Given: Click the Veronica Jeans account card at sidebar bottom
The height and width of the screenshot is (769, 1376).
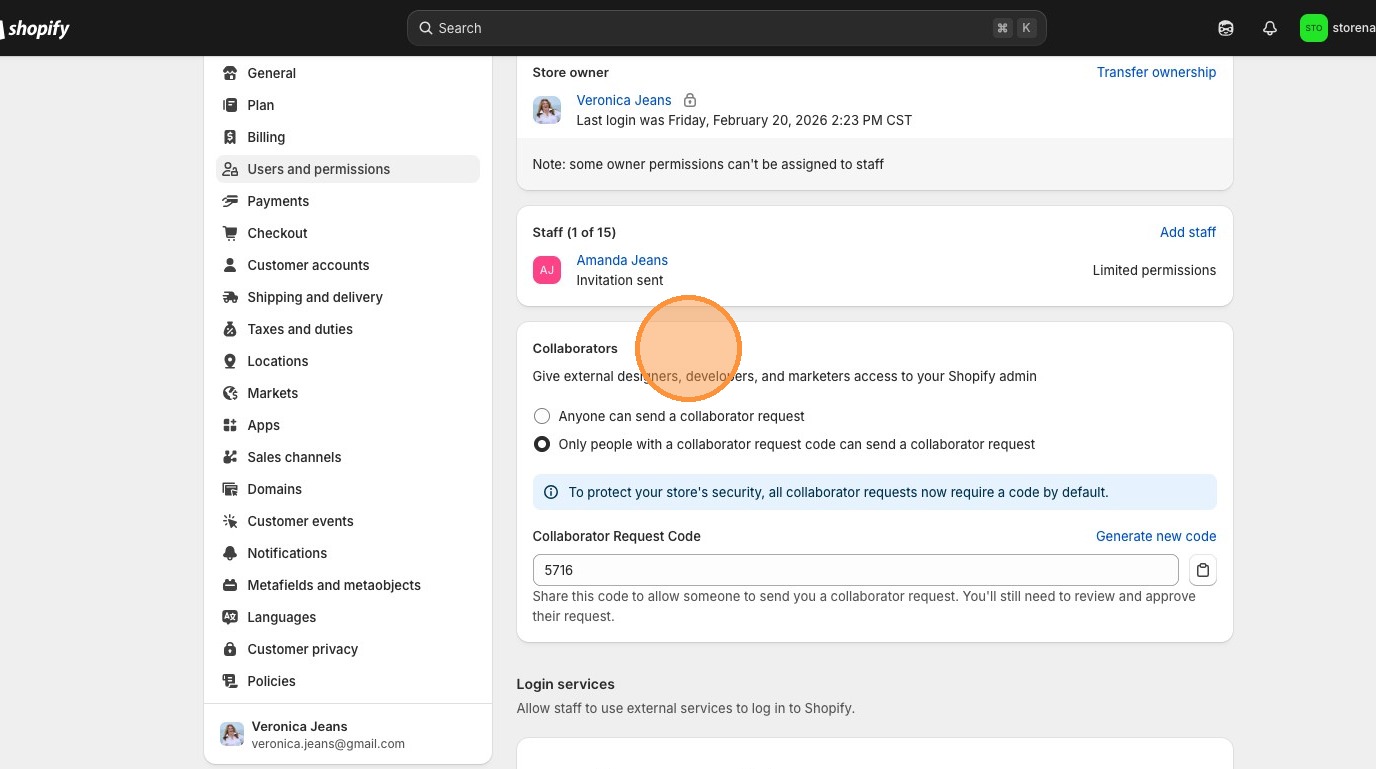Looking at the screenshot, I should [x=348, y=735].
